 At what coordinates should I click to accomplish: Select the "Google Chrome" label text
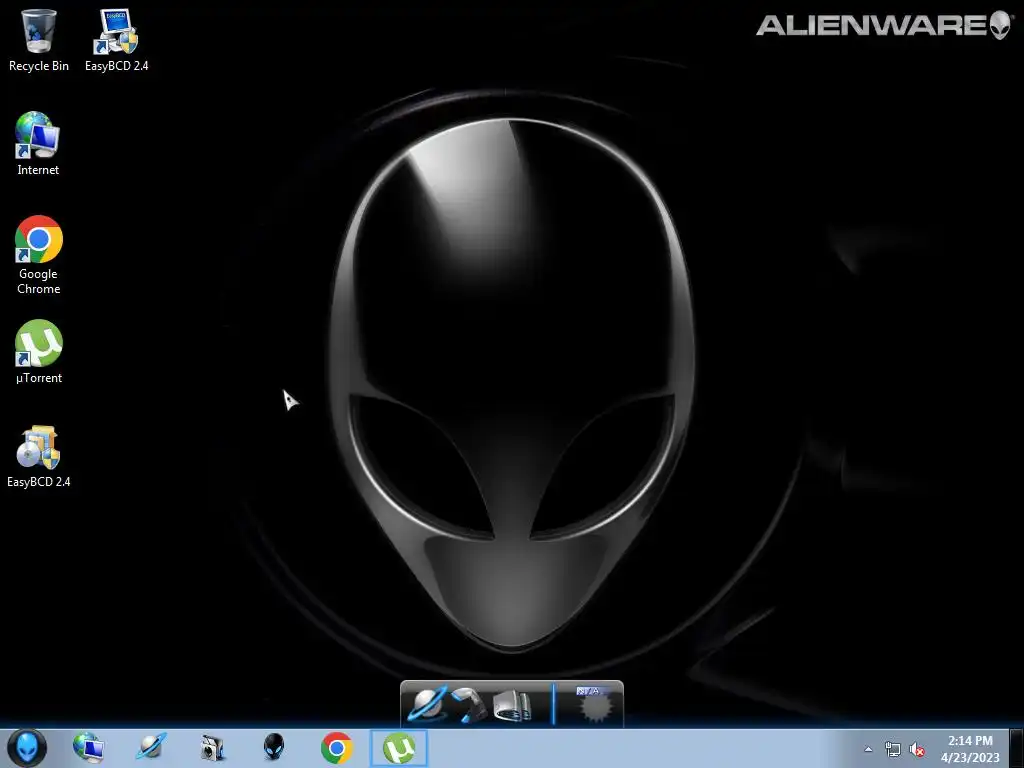[x=39, y=281]
